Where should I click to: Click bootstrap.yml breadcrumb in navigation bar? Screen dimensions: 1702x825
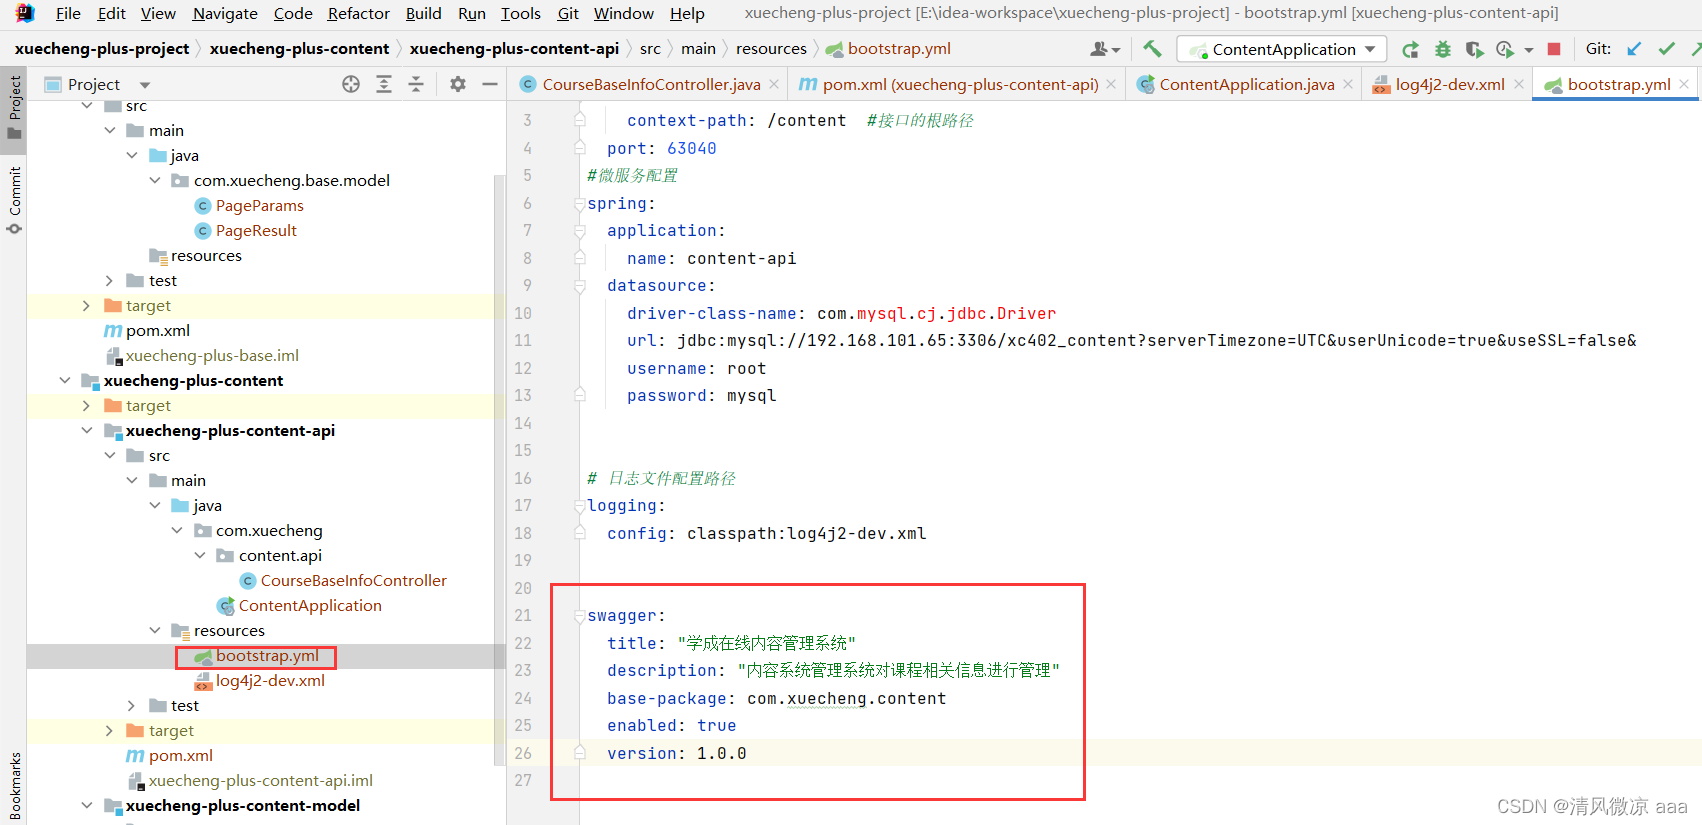[899, 49]
